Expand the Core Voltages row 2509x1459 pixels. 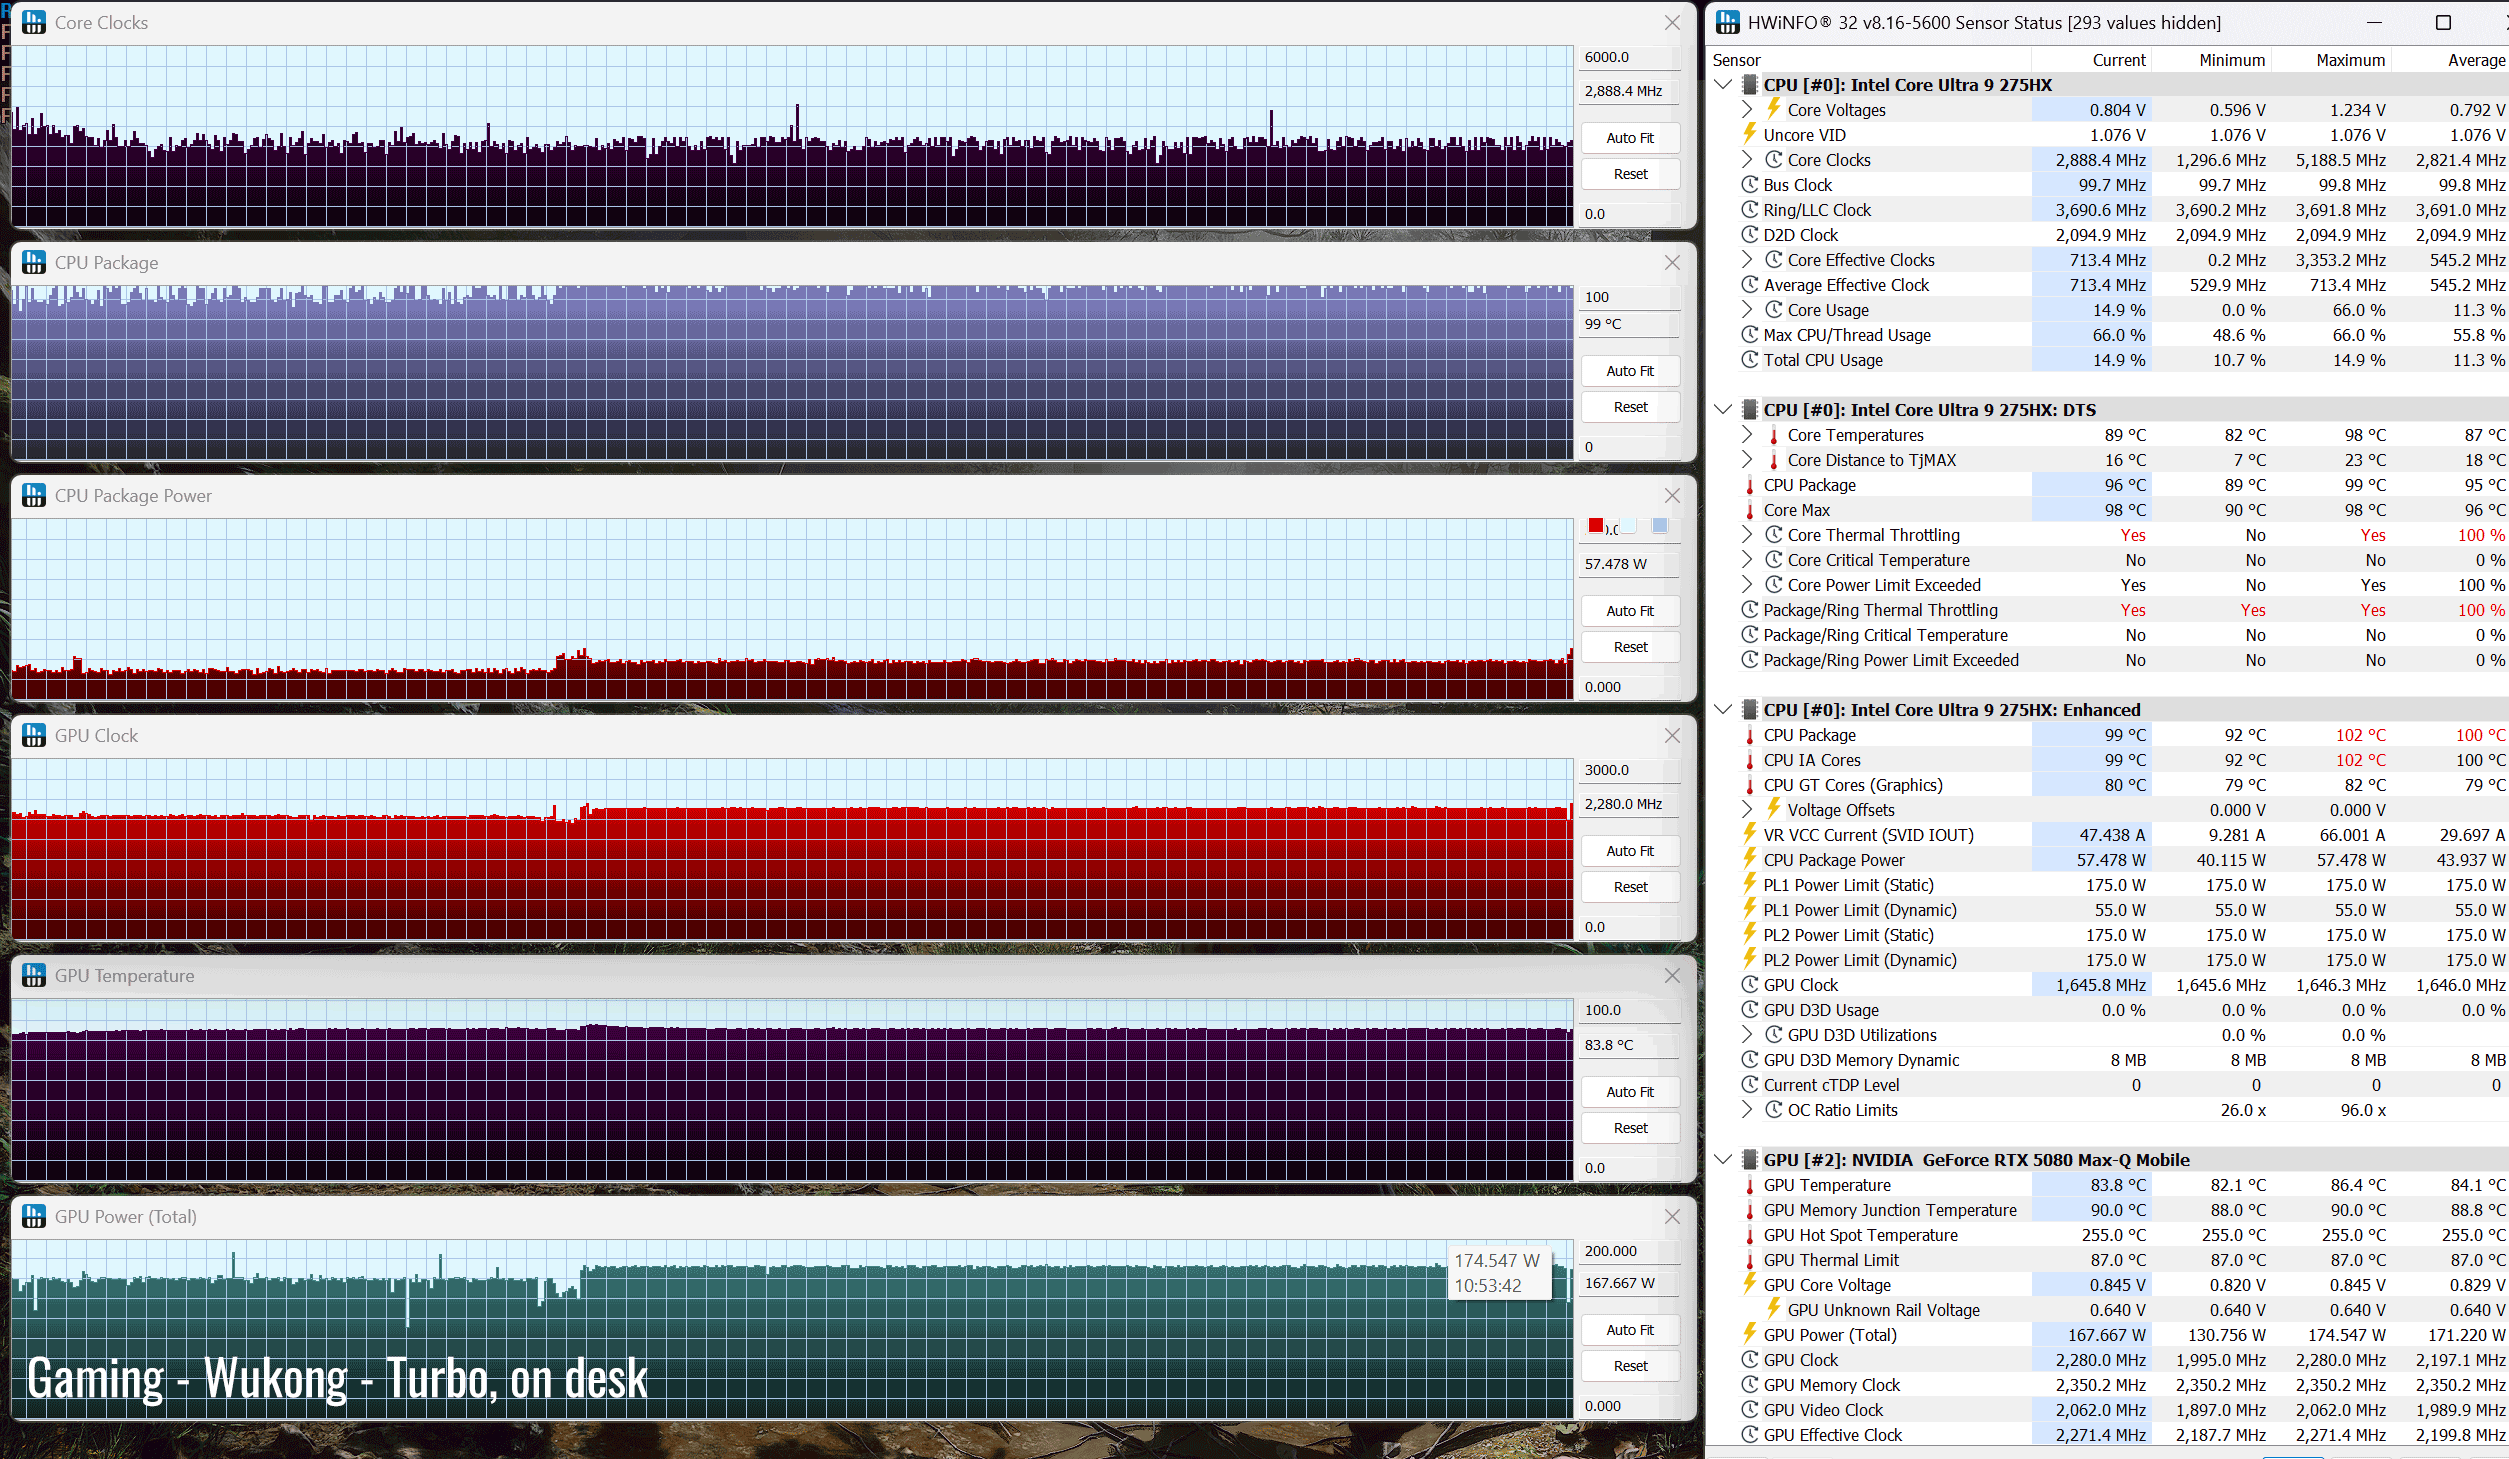[1747, 110]
